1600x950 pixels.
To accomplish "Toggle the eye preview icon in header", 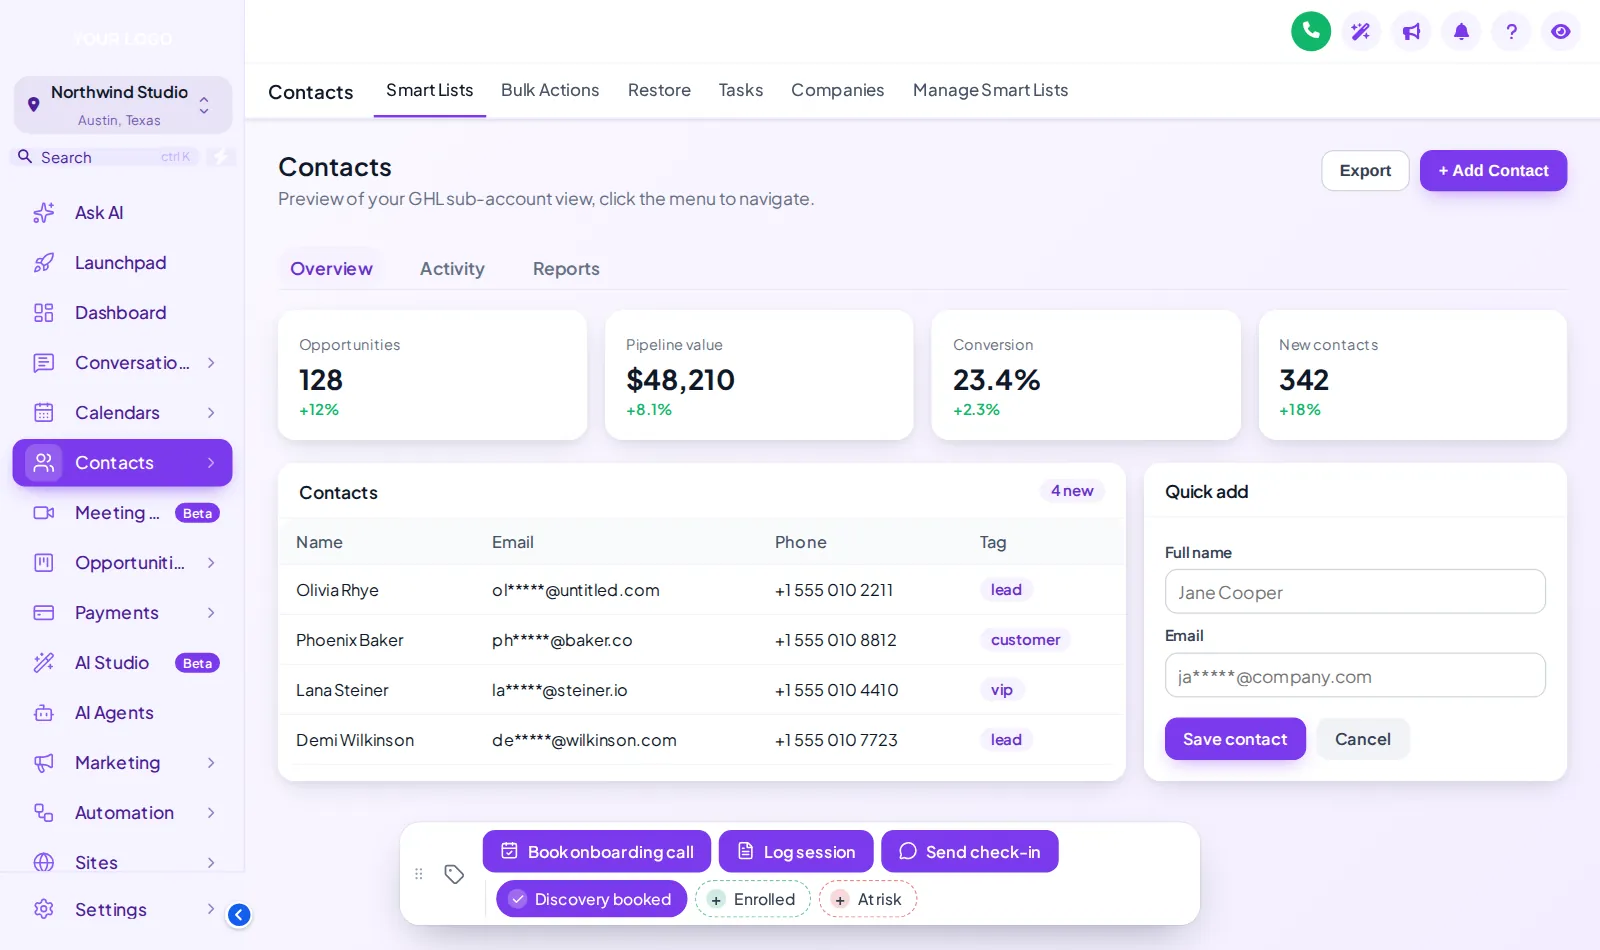I will point(1561,32).
